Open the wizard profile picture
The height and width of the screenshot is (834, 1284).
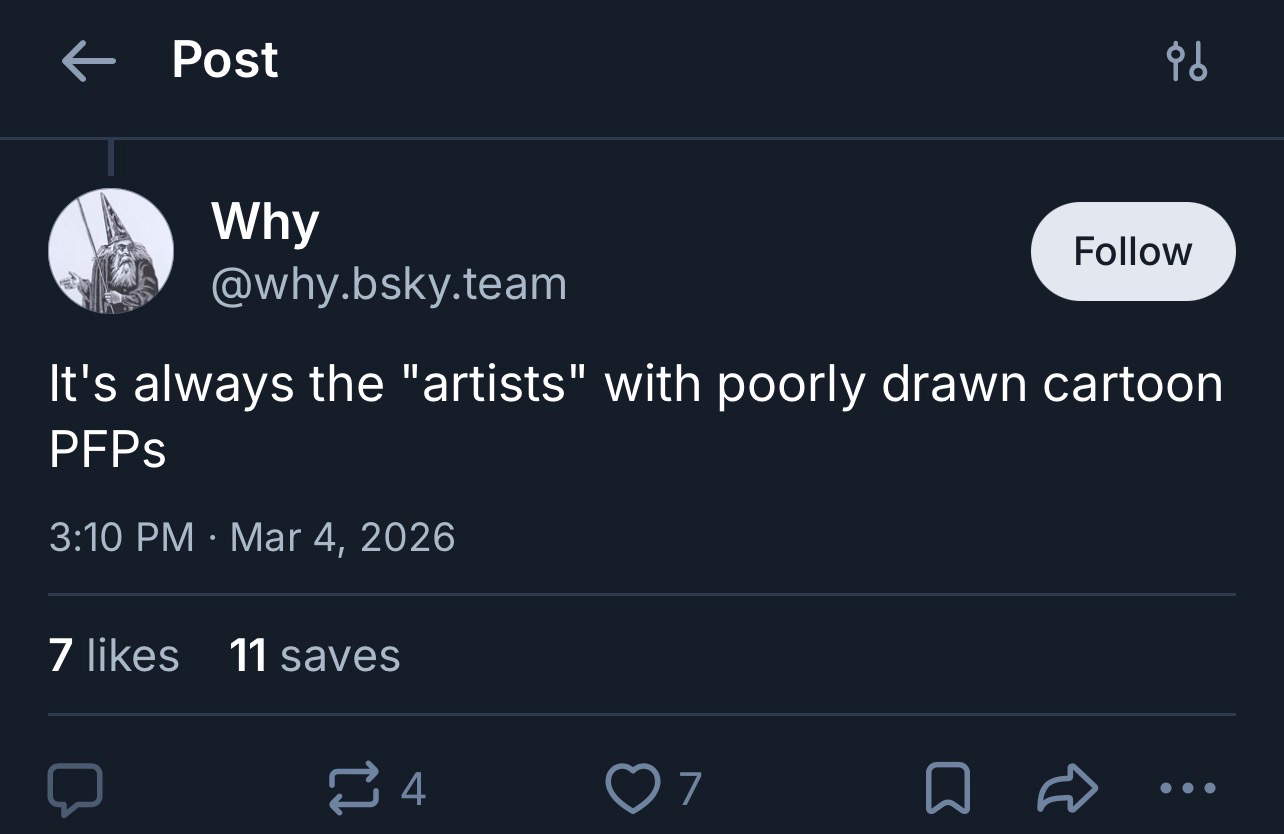point(111,251)
